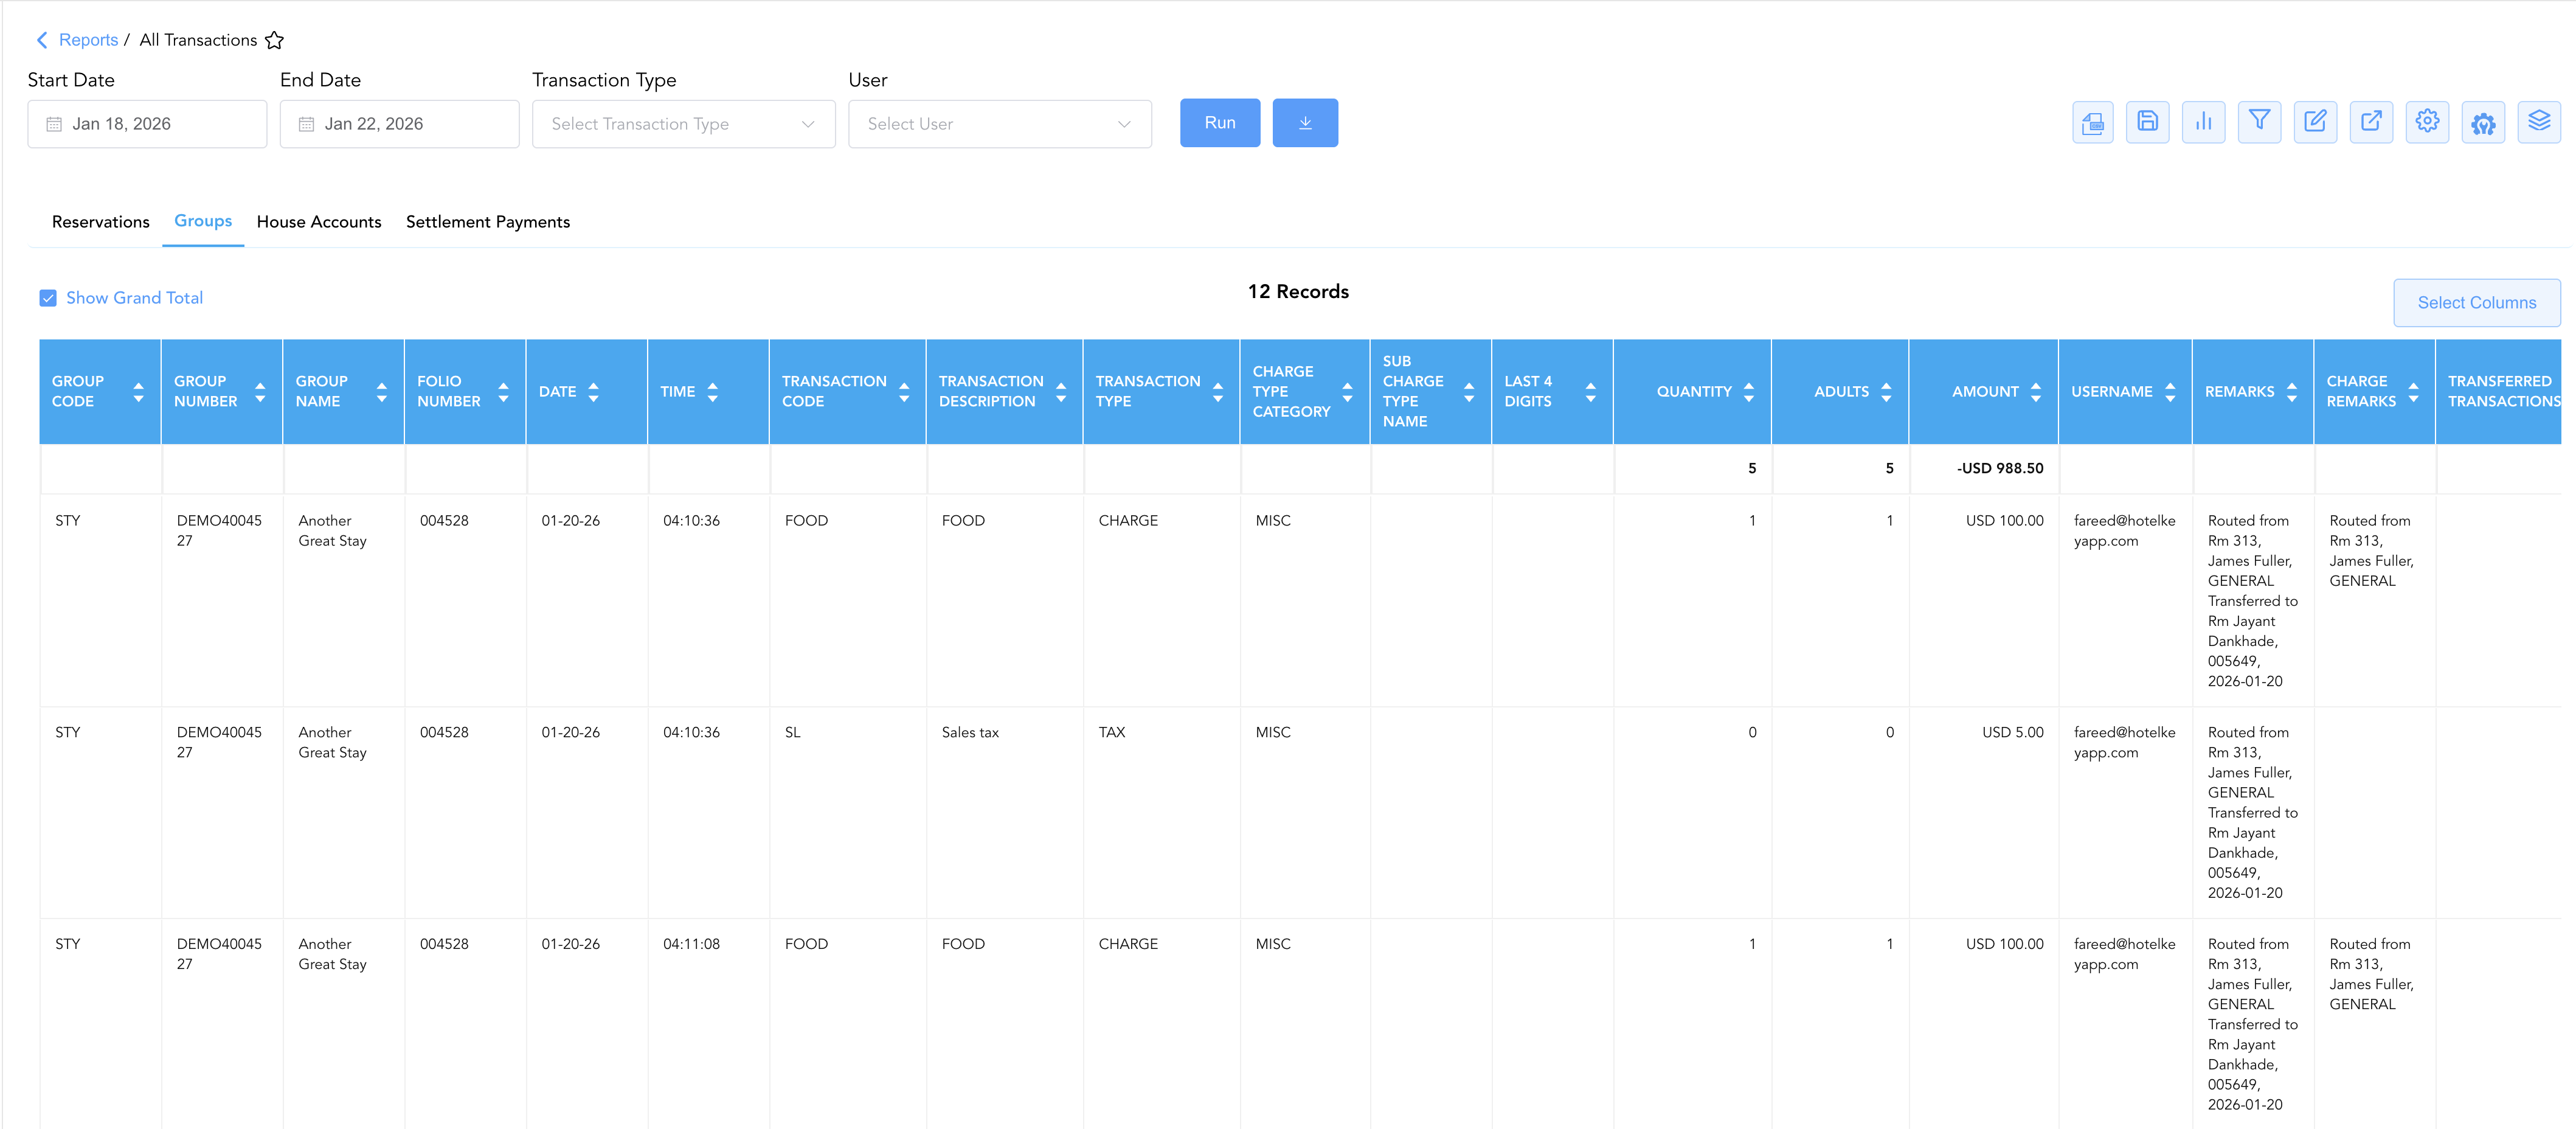2576x1129 pixels.
Task: Sort by Amount column arrows
Action: click(x=2035, y=392)
